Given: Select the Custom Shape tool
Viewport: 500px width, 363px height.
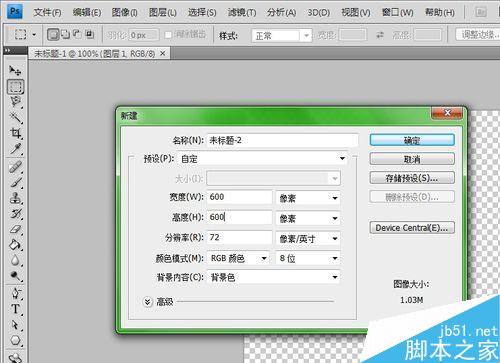Looking at the screenshot, I should [15, 340].
